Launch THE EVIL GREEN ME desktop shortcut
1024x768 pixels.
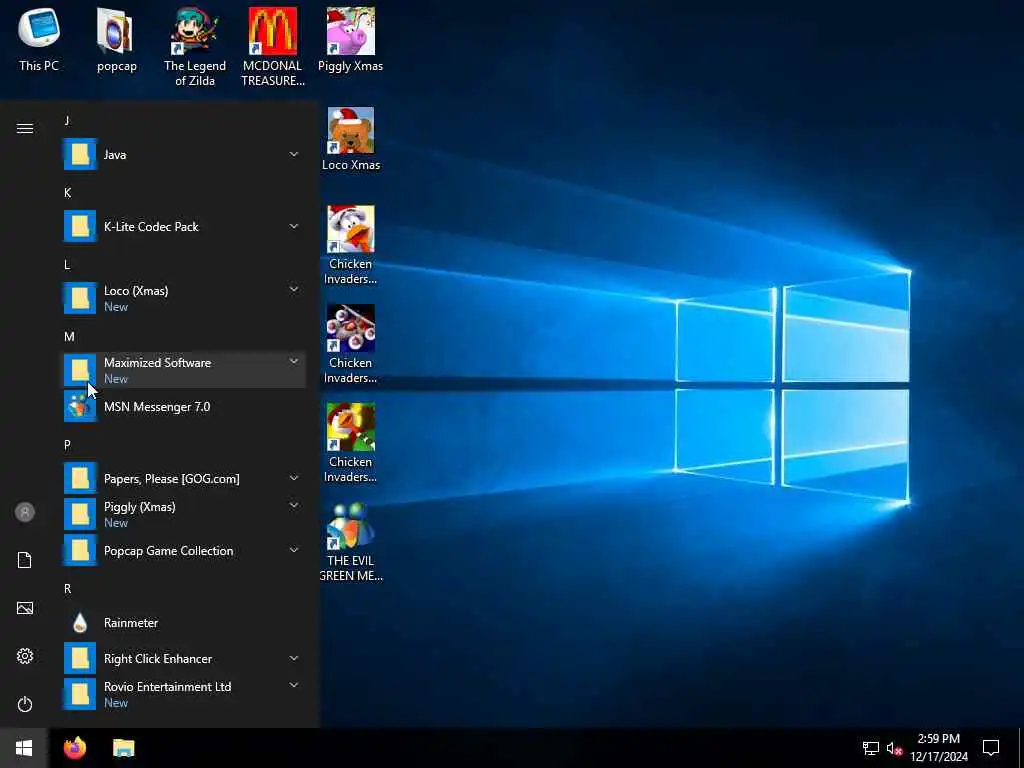[x=351, y=542]
